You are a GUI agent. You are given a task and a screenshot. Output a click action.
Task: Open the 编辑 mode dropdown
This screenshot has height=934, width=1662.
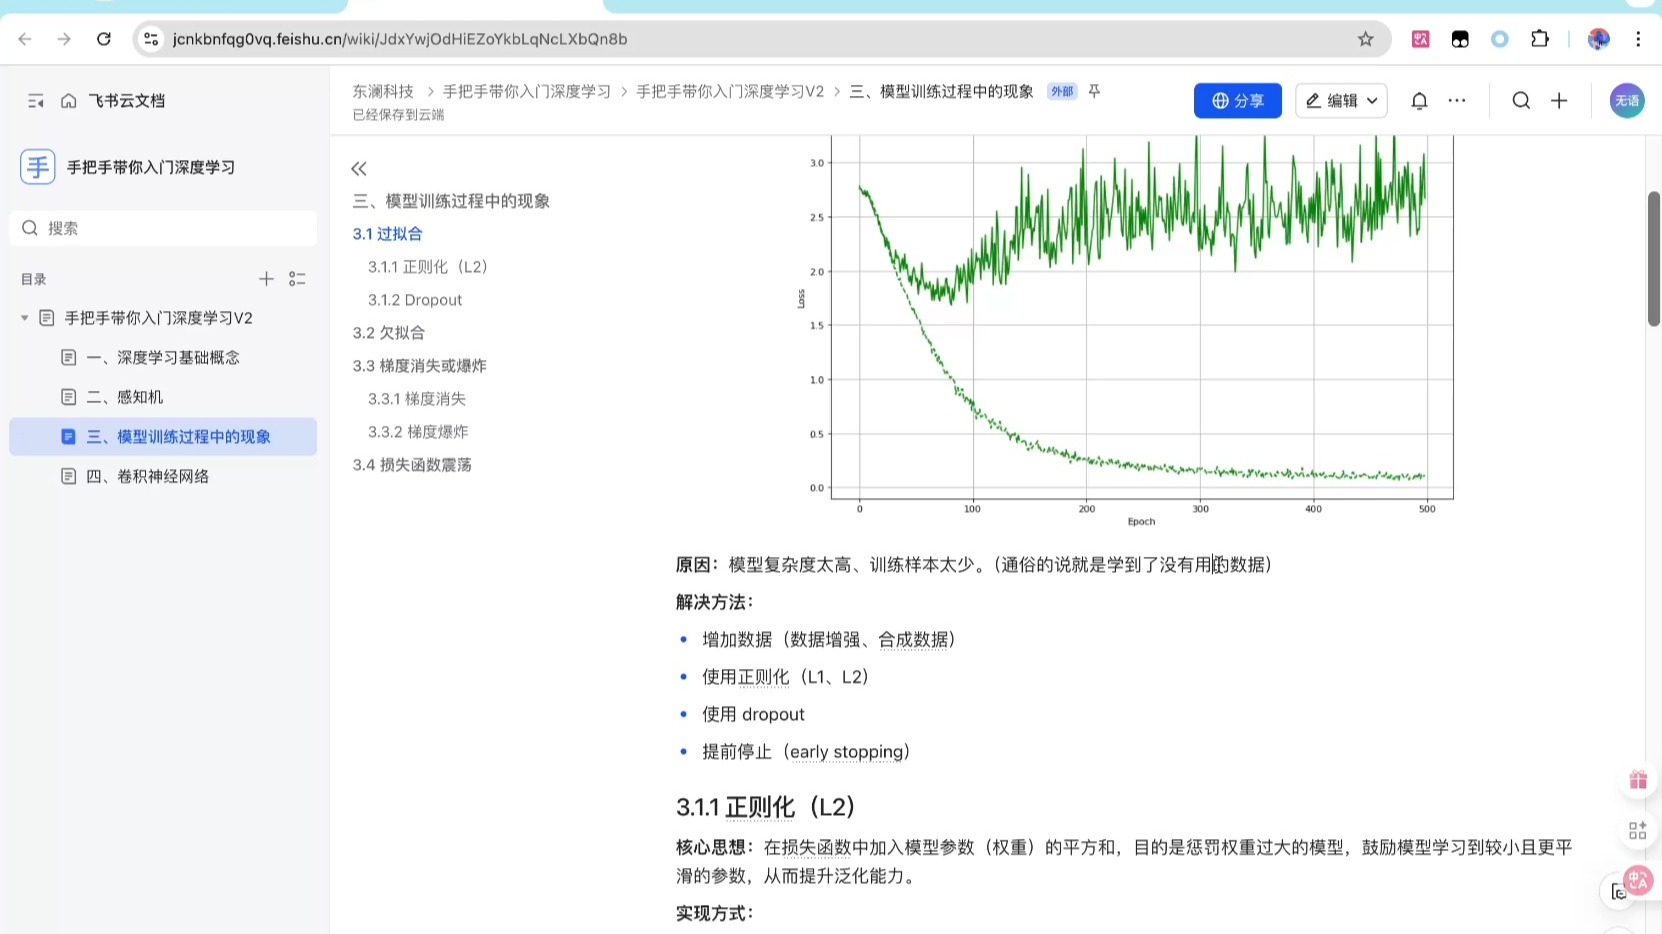point(1341,101)
